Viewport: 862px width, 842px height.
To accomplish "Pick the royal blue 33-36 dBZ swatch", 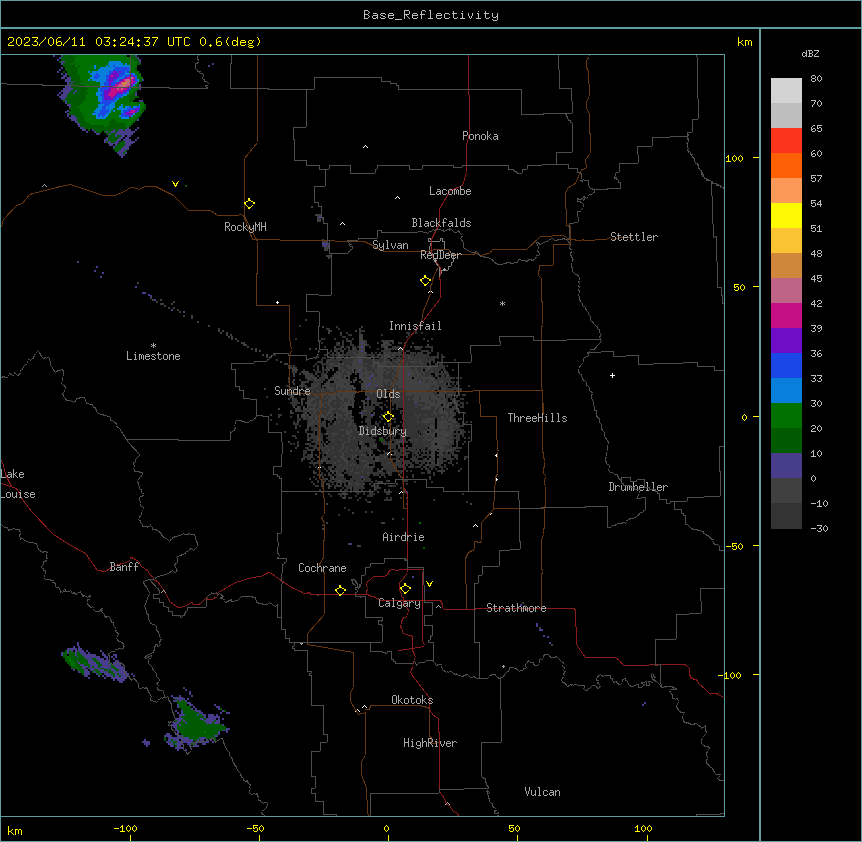I will pyautogui.click(x=786, y=366).
